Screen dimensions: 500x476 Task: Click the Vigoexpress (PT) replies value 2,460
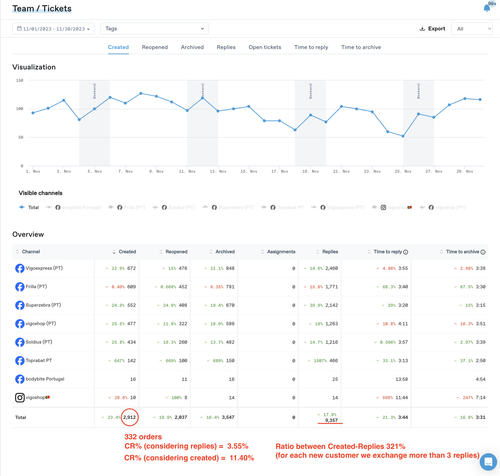coord(331,268)
